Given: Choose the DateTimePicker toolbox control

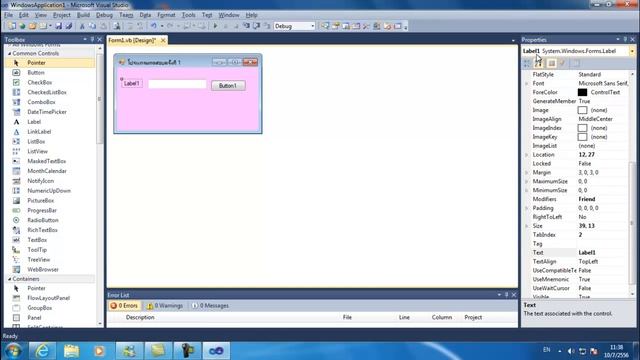Looking at the screenshot, I should (x=47, y=112).
